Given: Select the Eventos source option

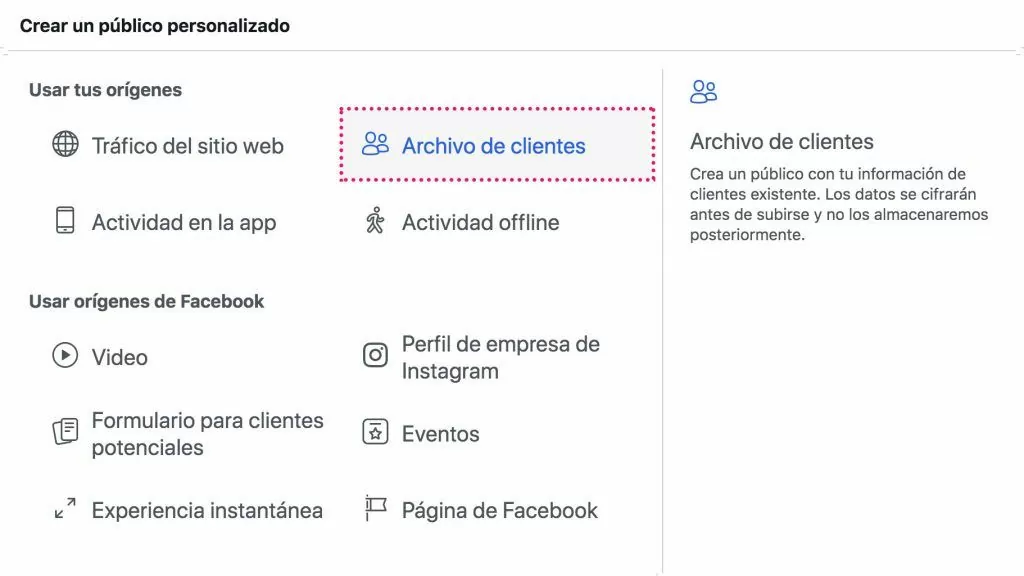Looking at the screenshot, I should point(421,434).
